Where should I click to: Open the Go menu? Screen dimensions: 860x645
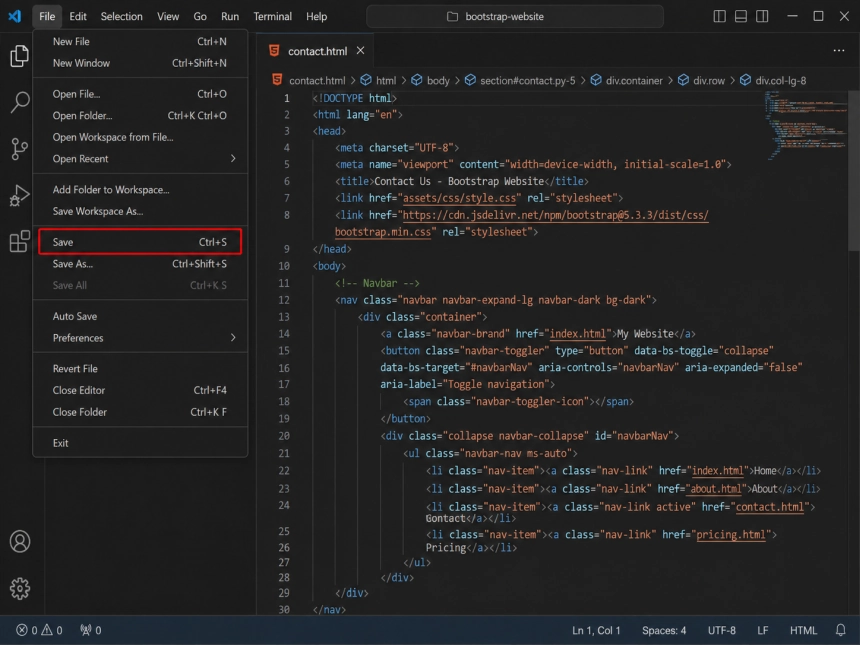pos(200,16)
